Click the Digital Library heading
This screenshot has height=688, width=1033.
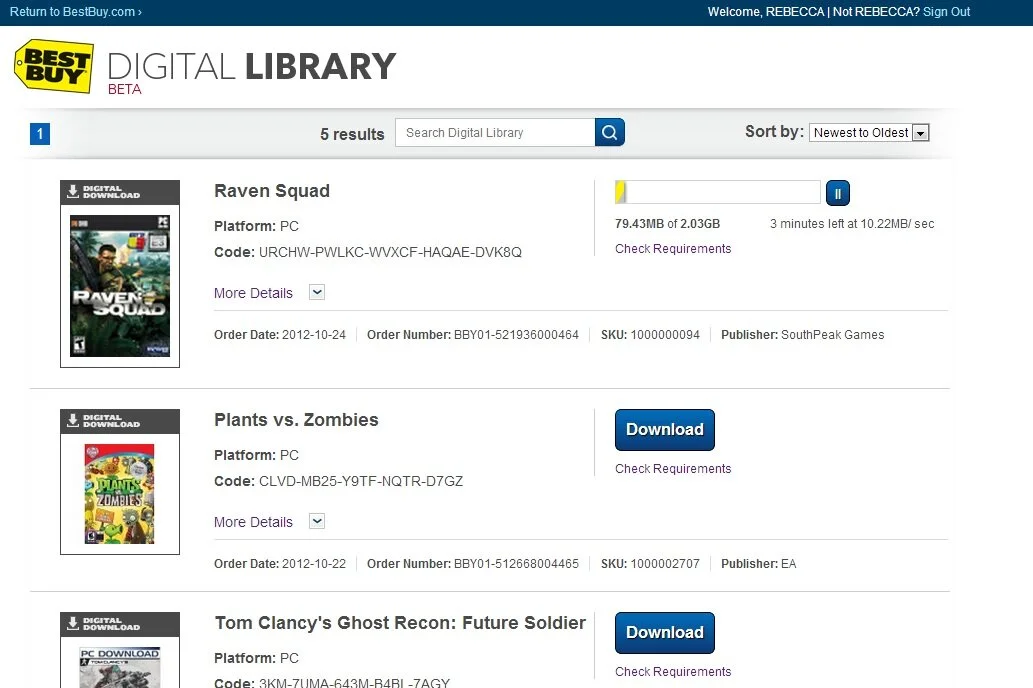(252, 67)
